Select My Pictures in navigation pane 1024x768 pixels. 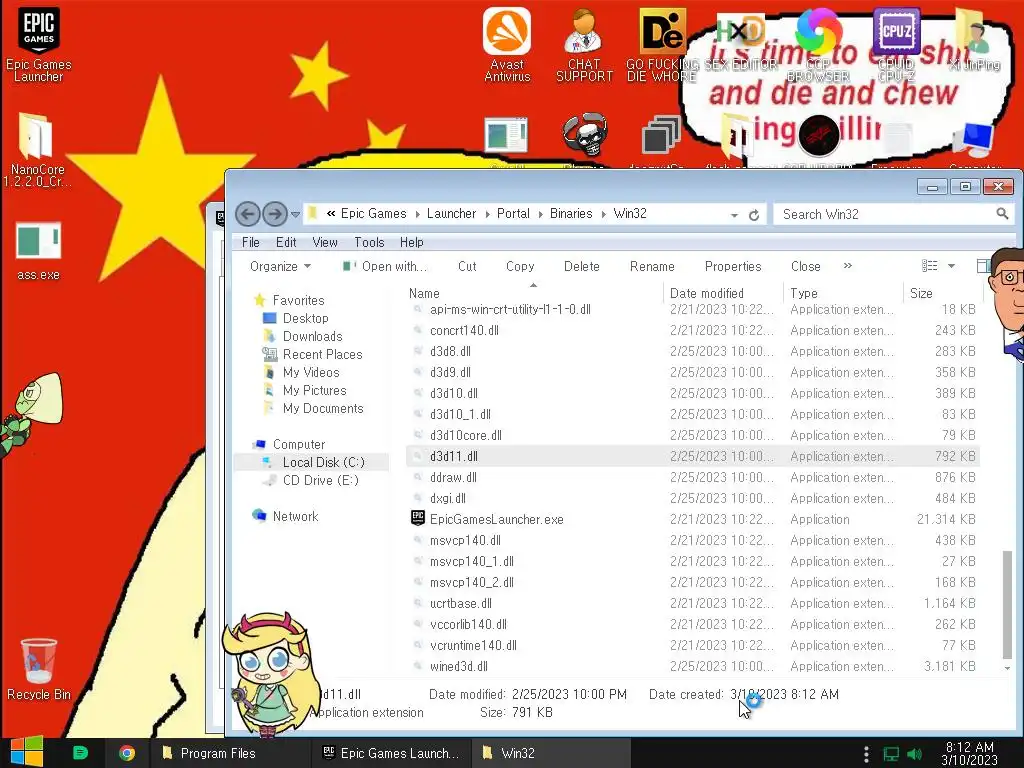pos(314,390)
